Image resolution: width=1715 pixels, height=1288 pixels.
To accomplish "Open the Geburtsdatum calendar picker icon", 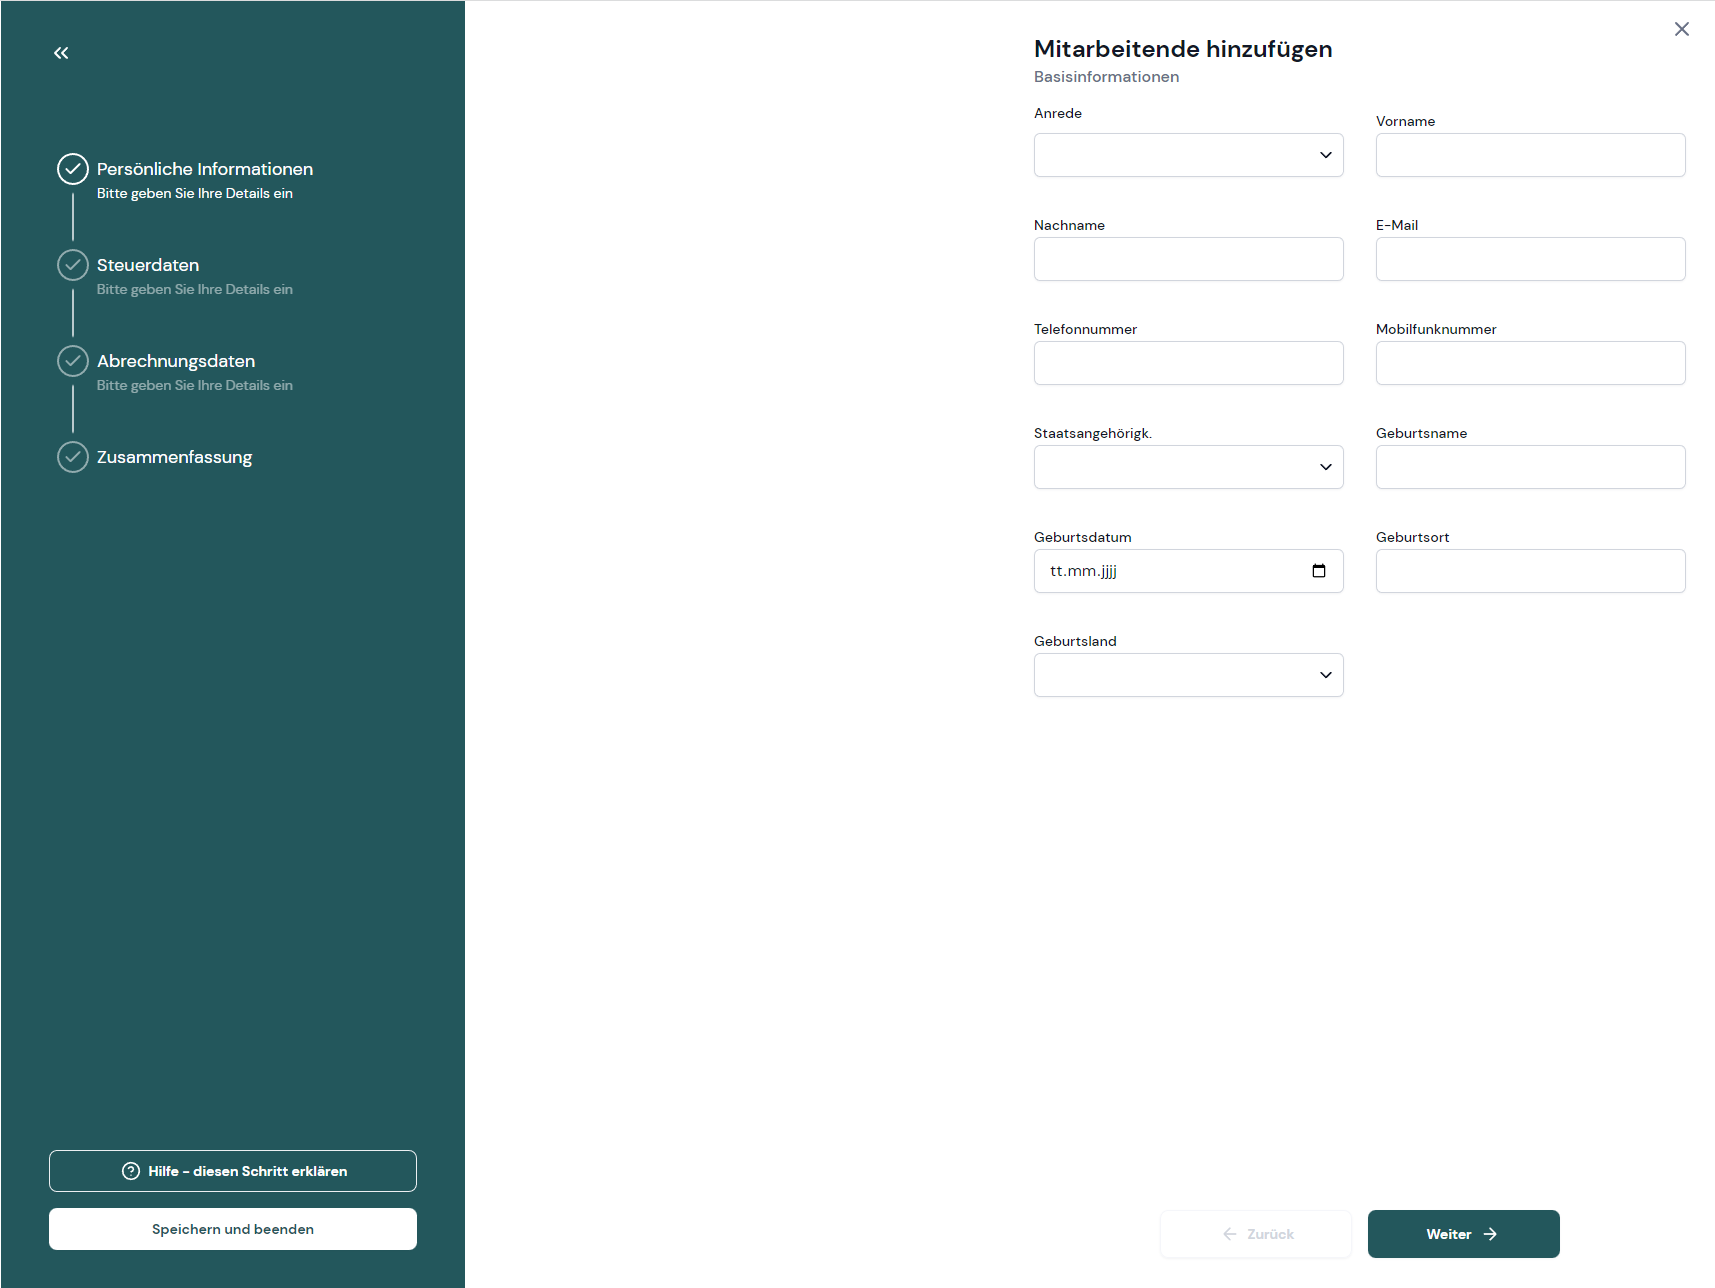I will pos(1319,571).
